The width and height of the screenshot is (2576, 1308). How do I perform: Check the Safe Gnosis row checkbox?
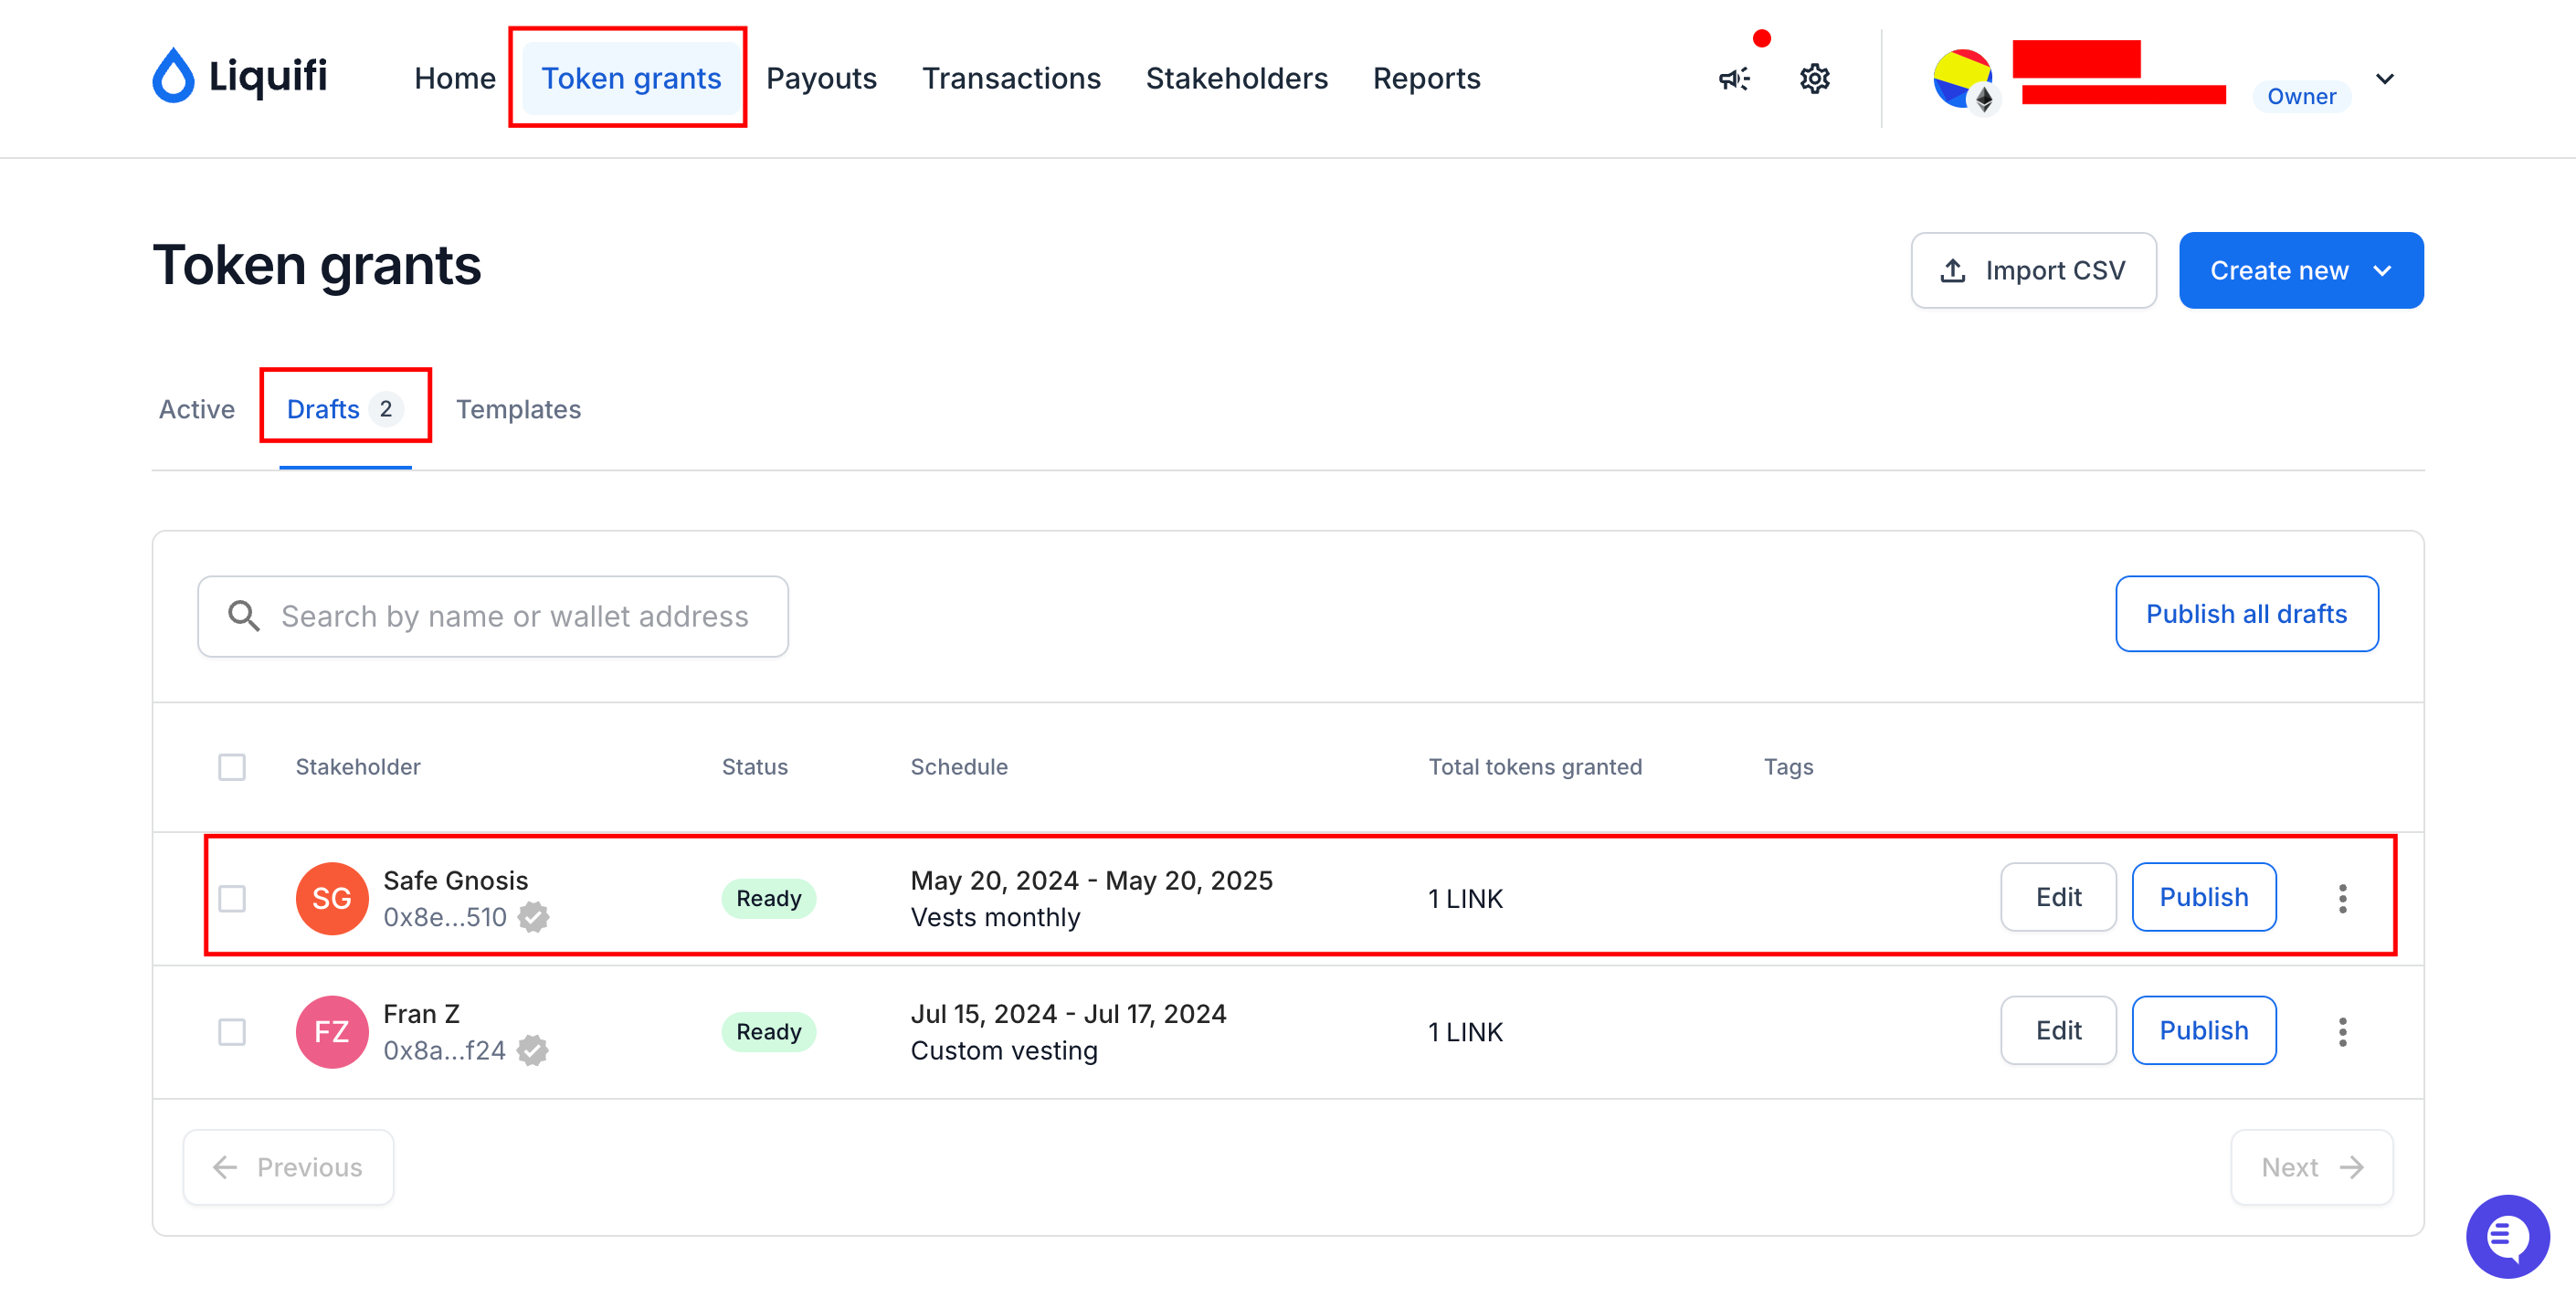coord(232,898)
